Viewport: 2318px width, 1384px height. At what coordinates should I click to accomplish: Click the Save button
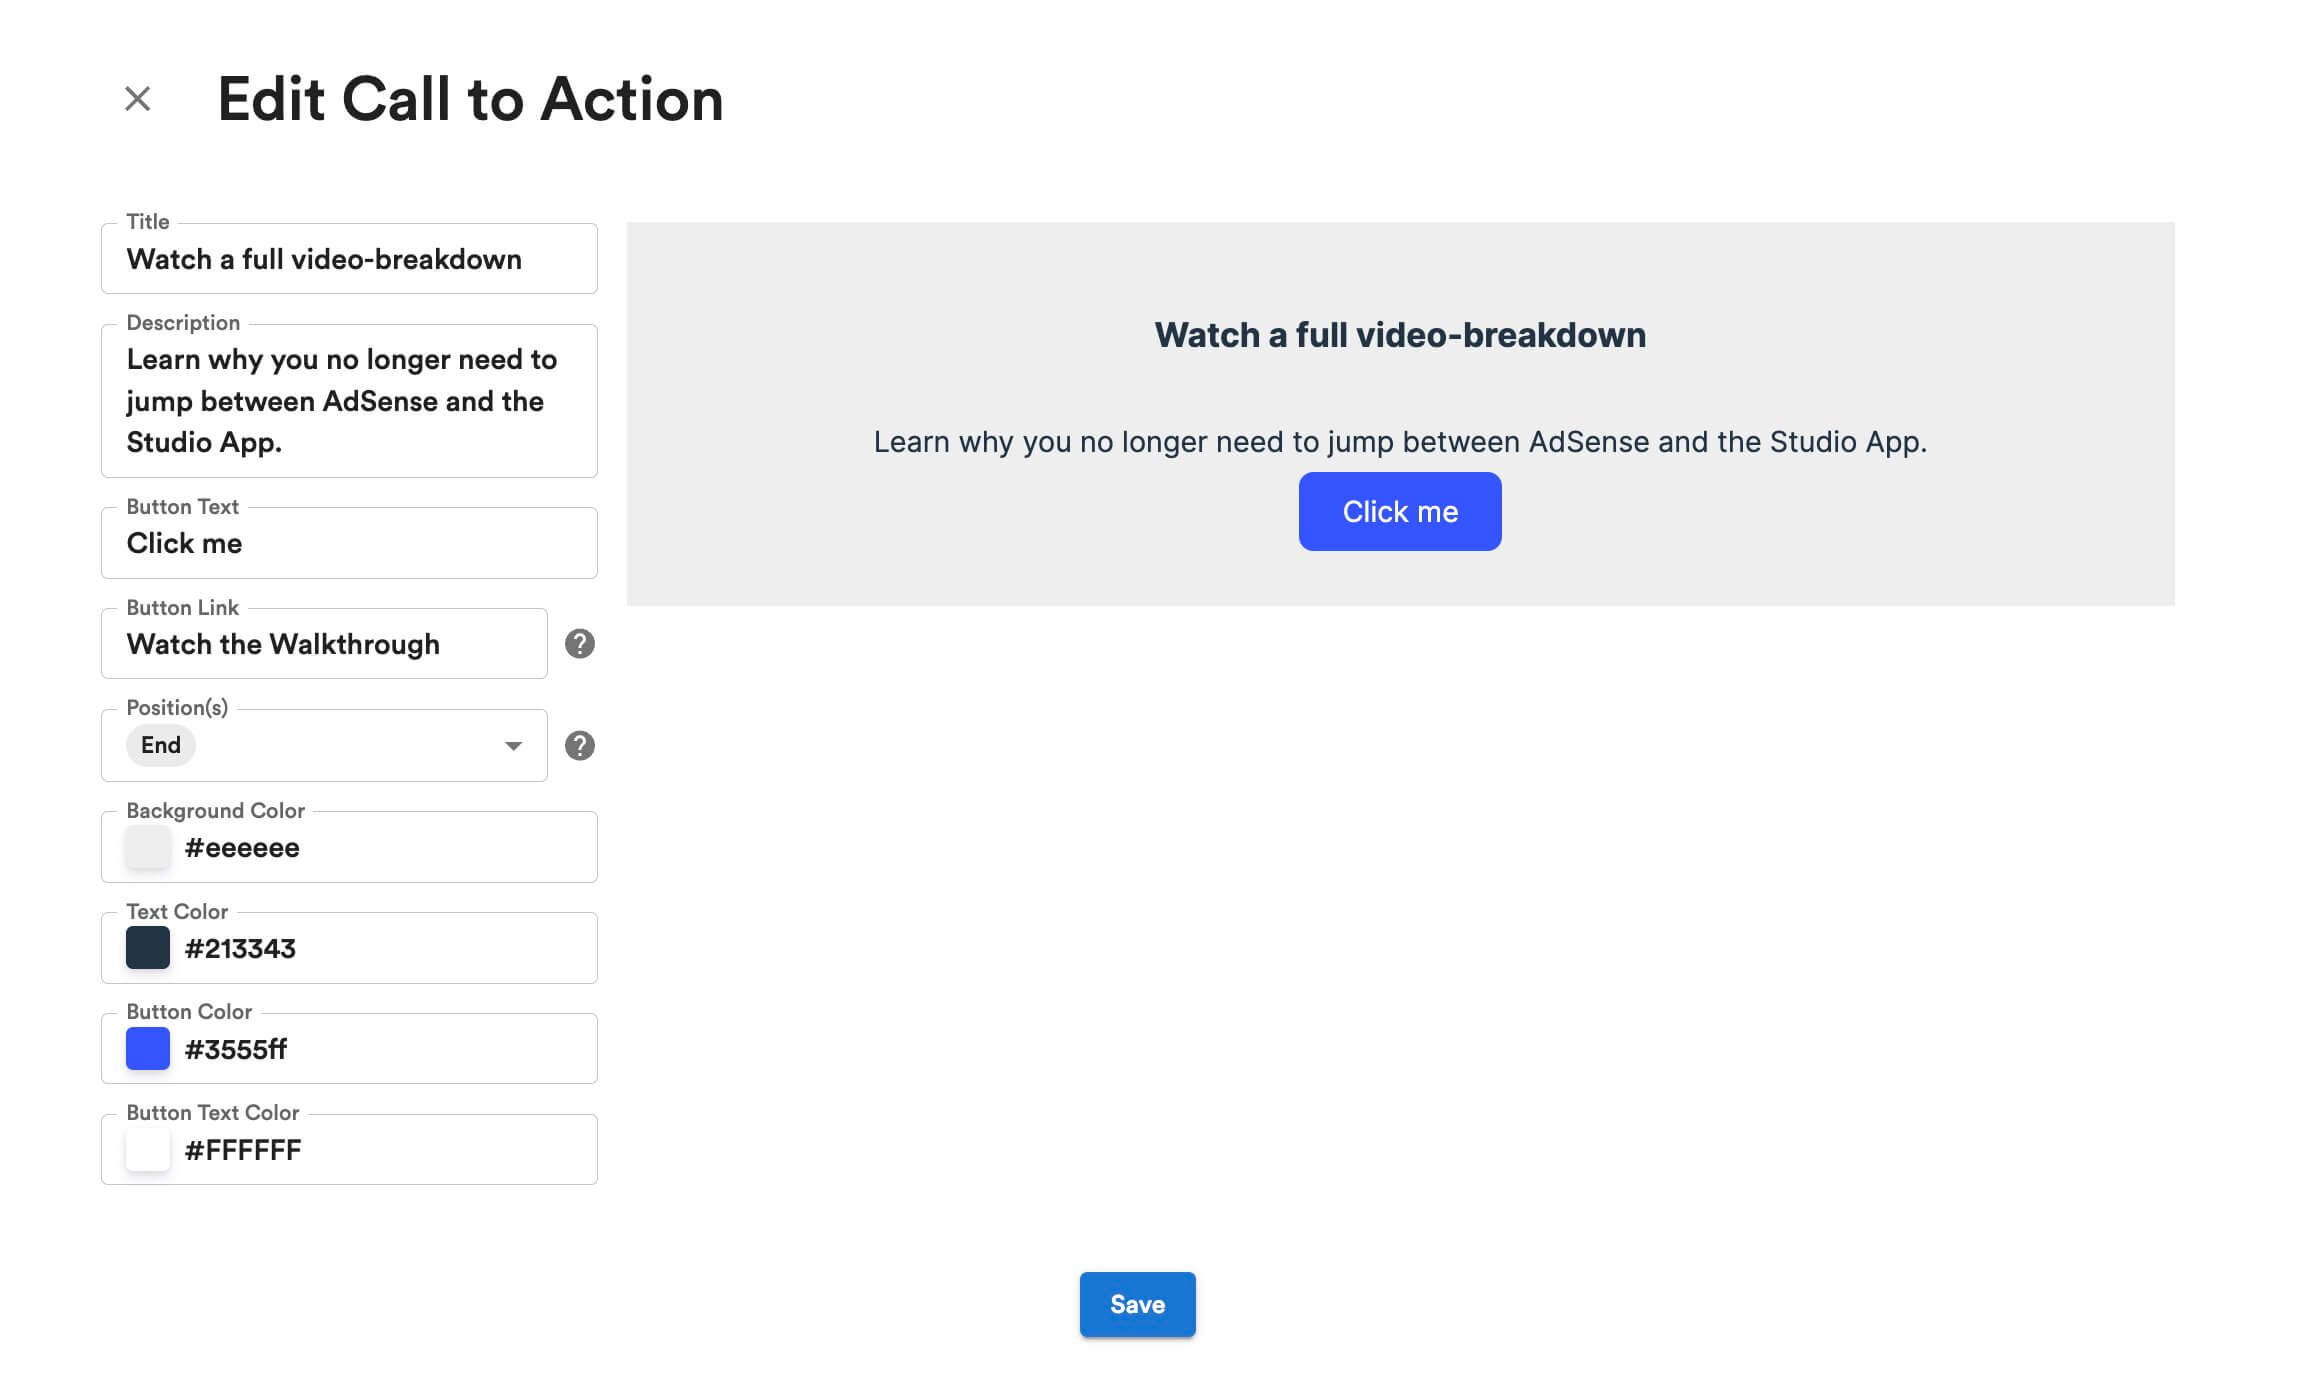(x=1136, y=1304)
